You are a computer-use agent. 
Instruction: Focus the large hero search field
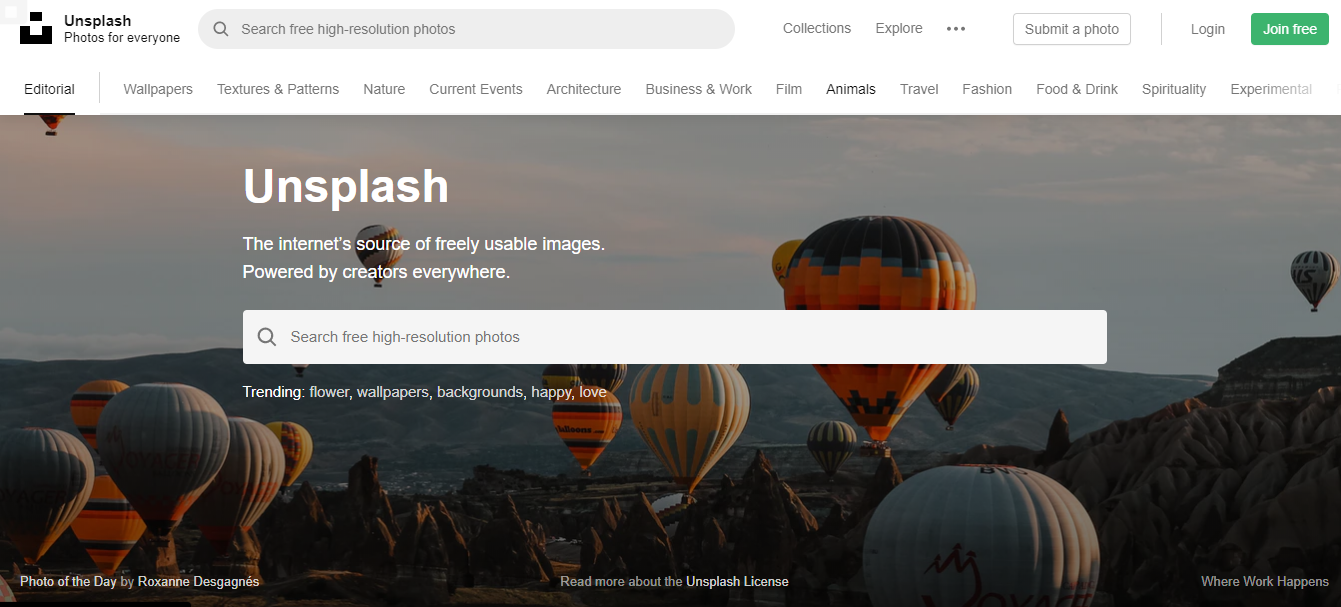pos(675,337)
